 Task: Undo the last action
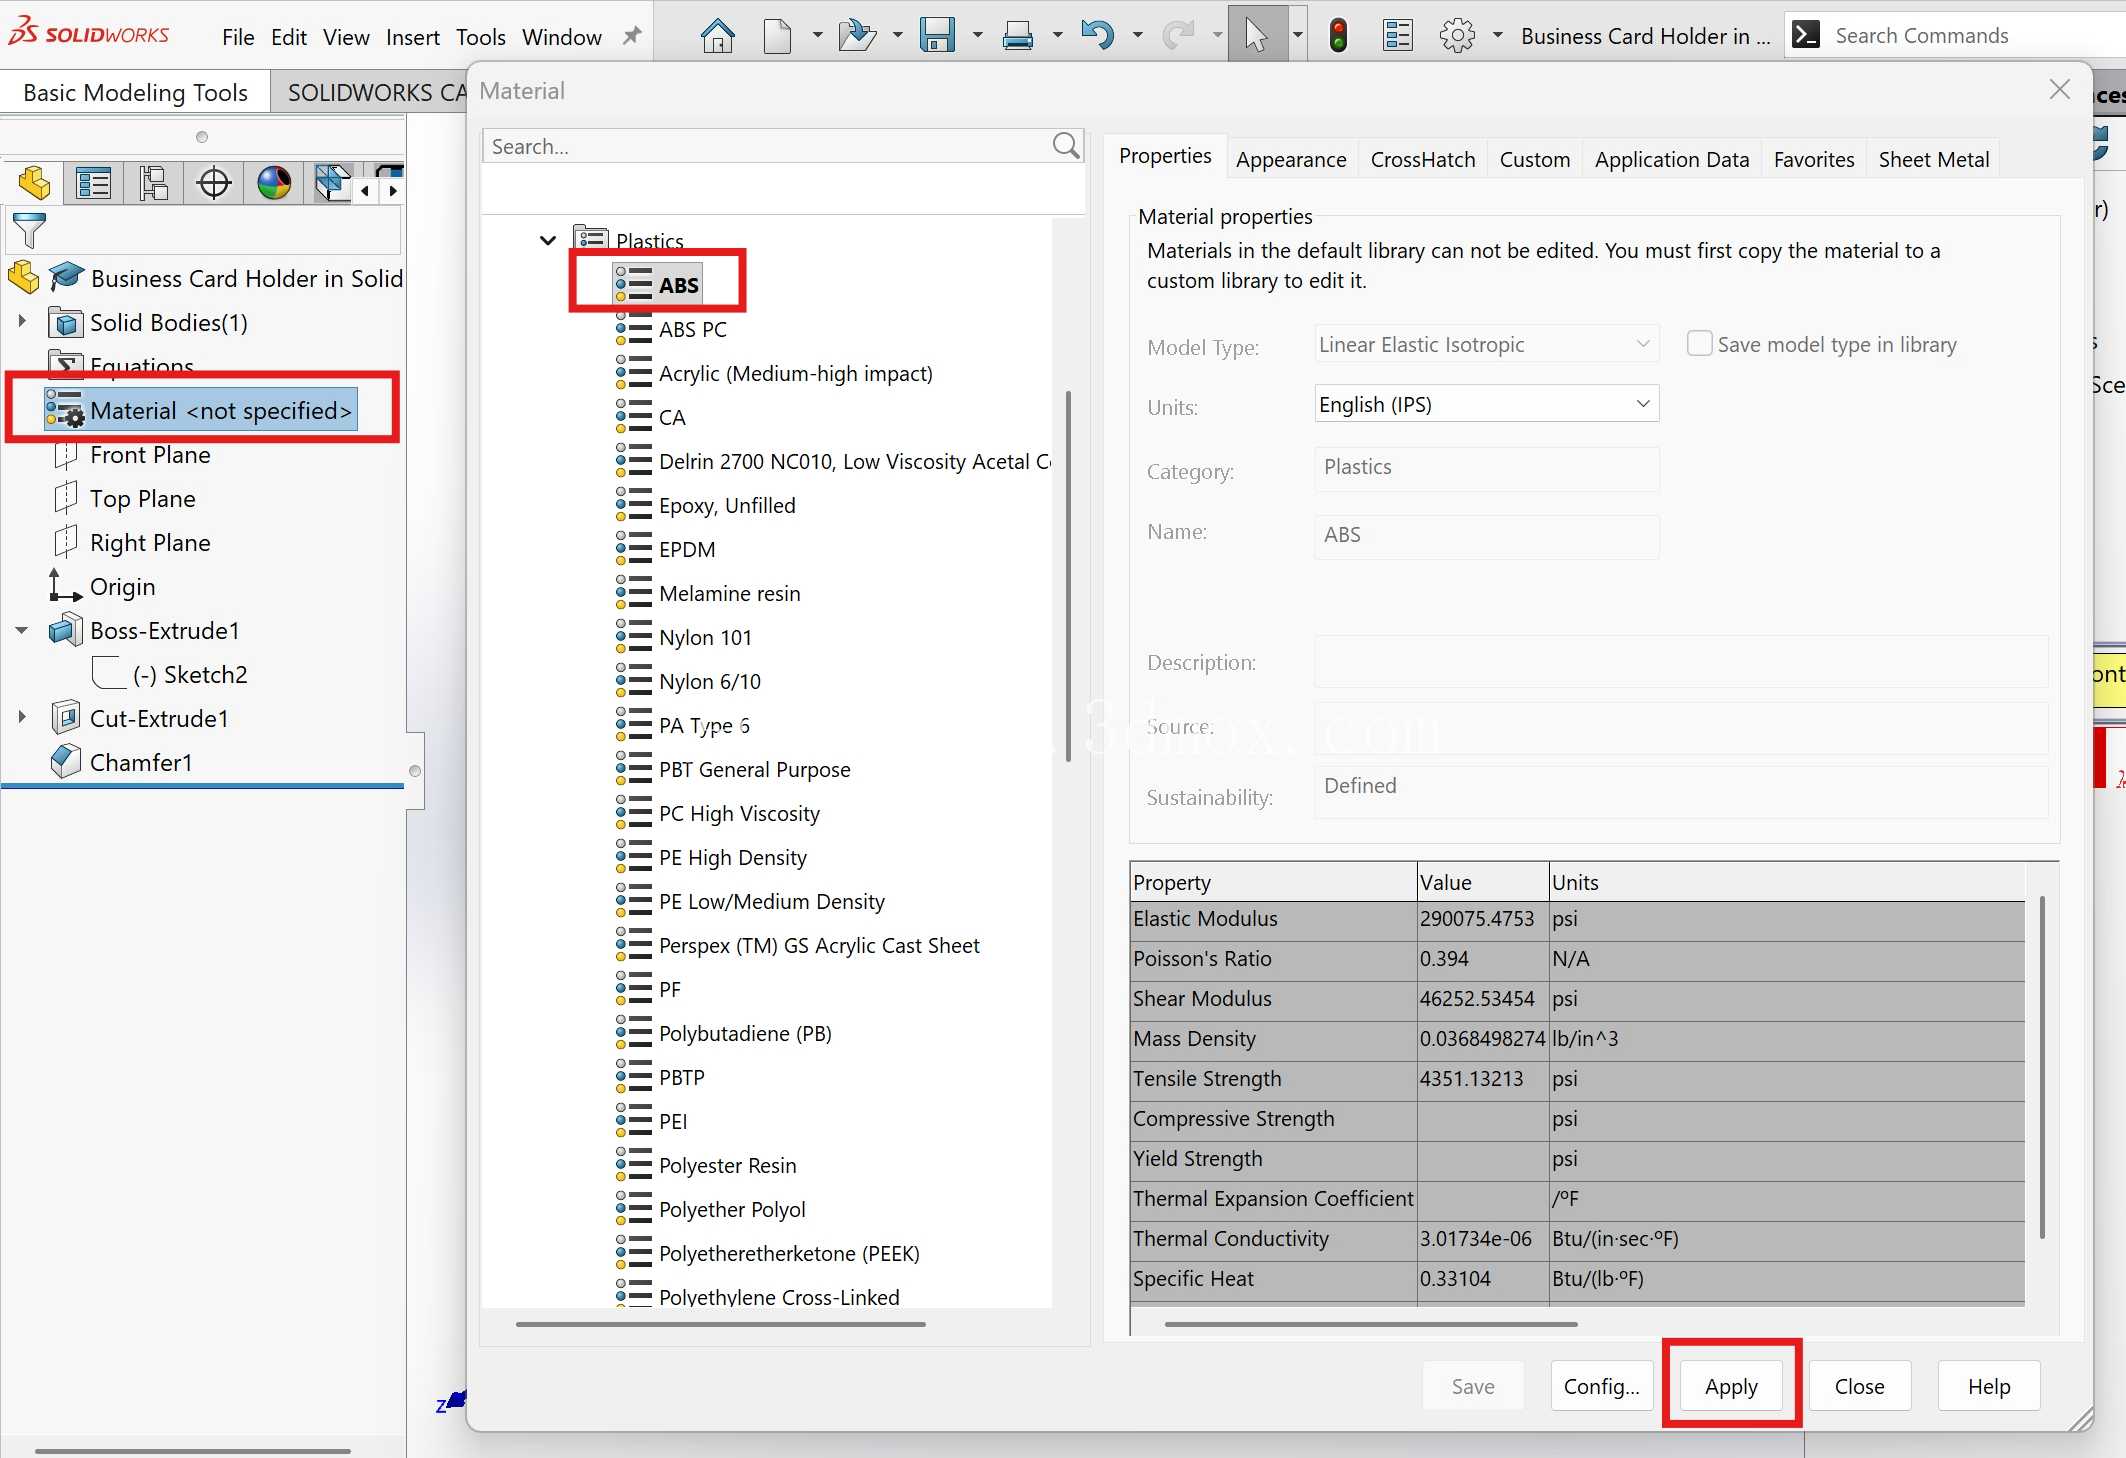[x=1097, y=36]
